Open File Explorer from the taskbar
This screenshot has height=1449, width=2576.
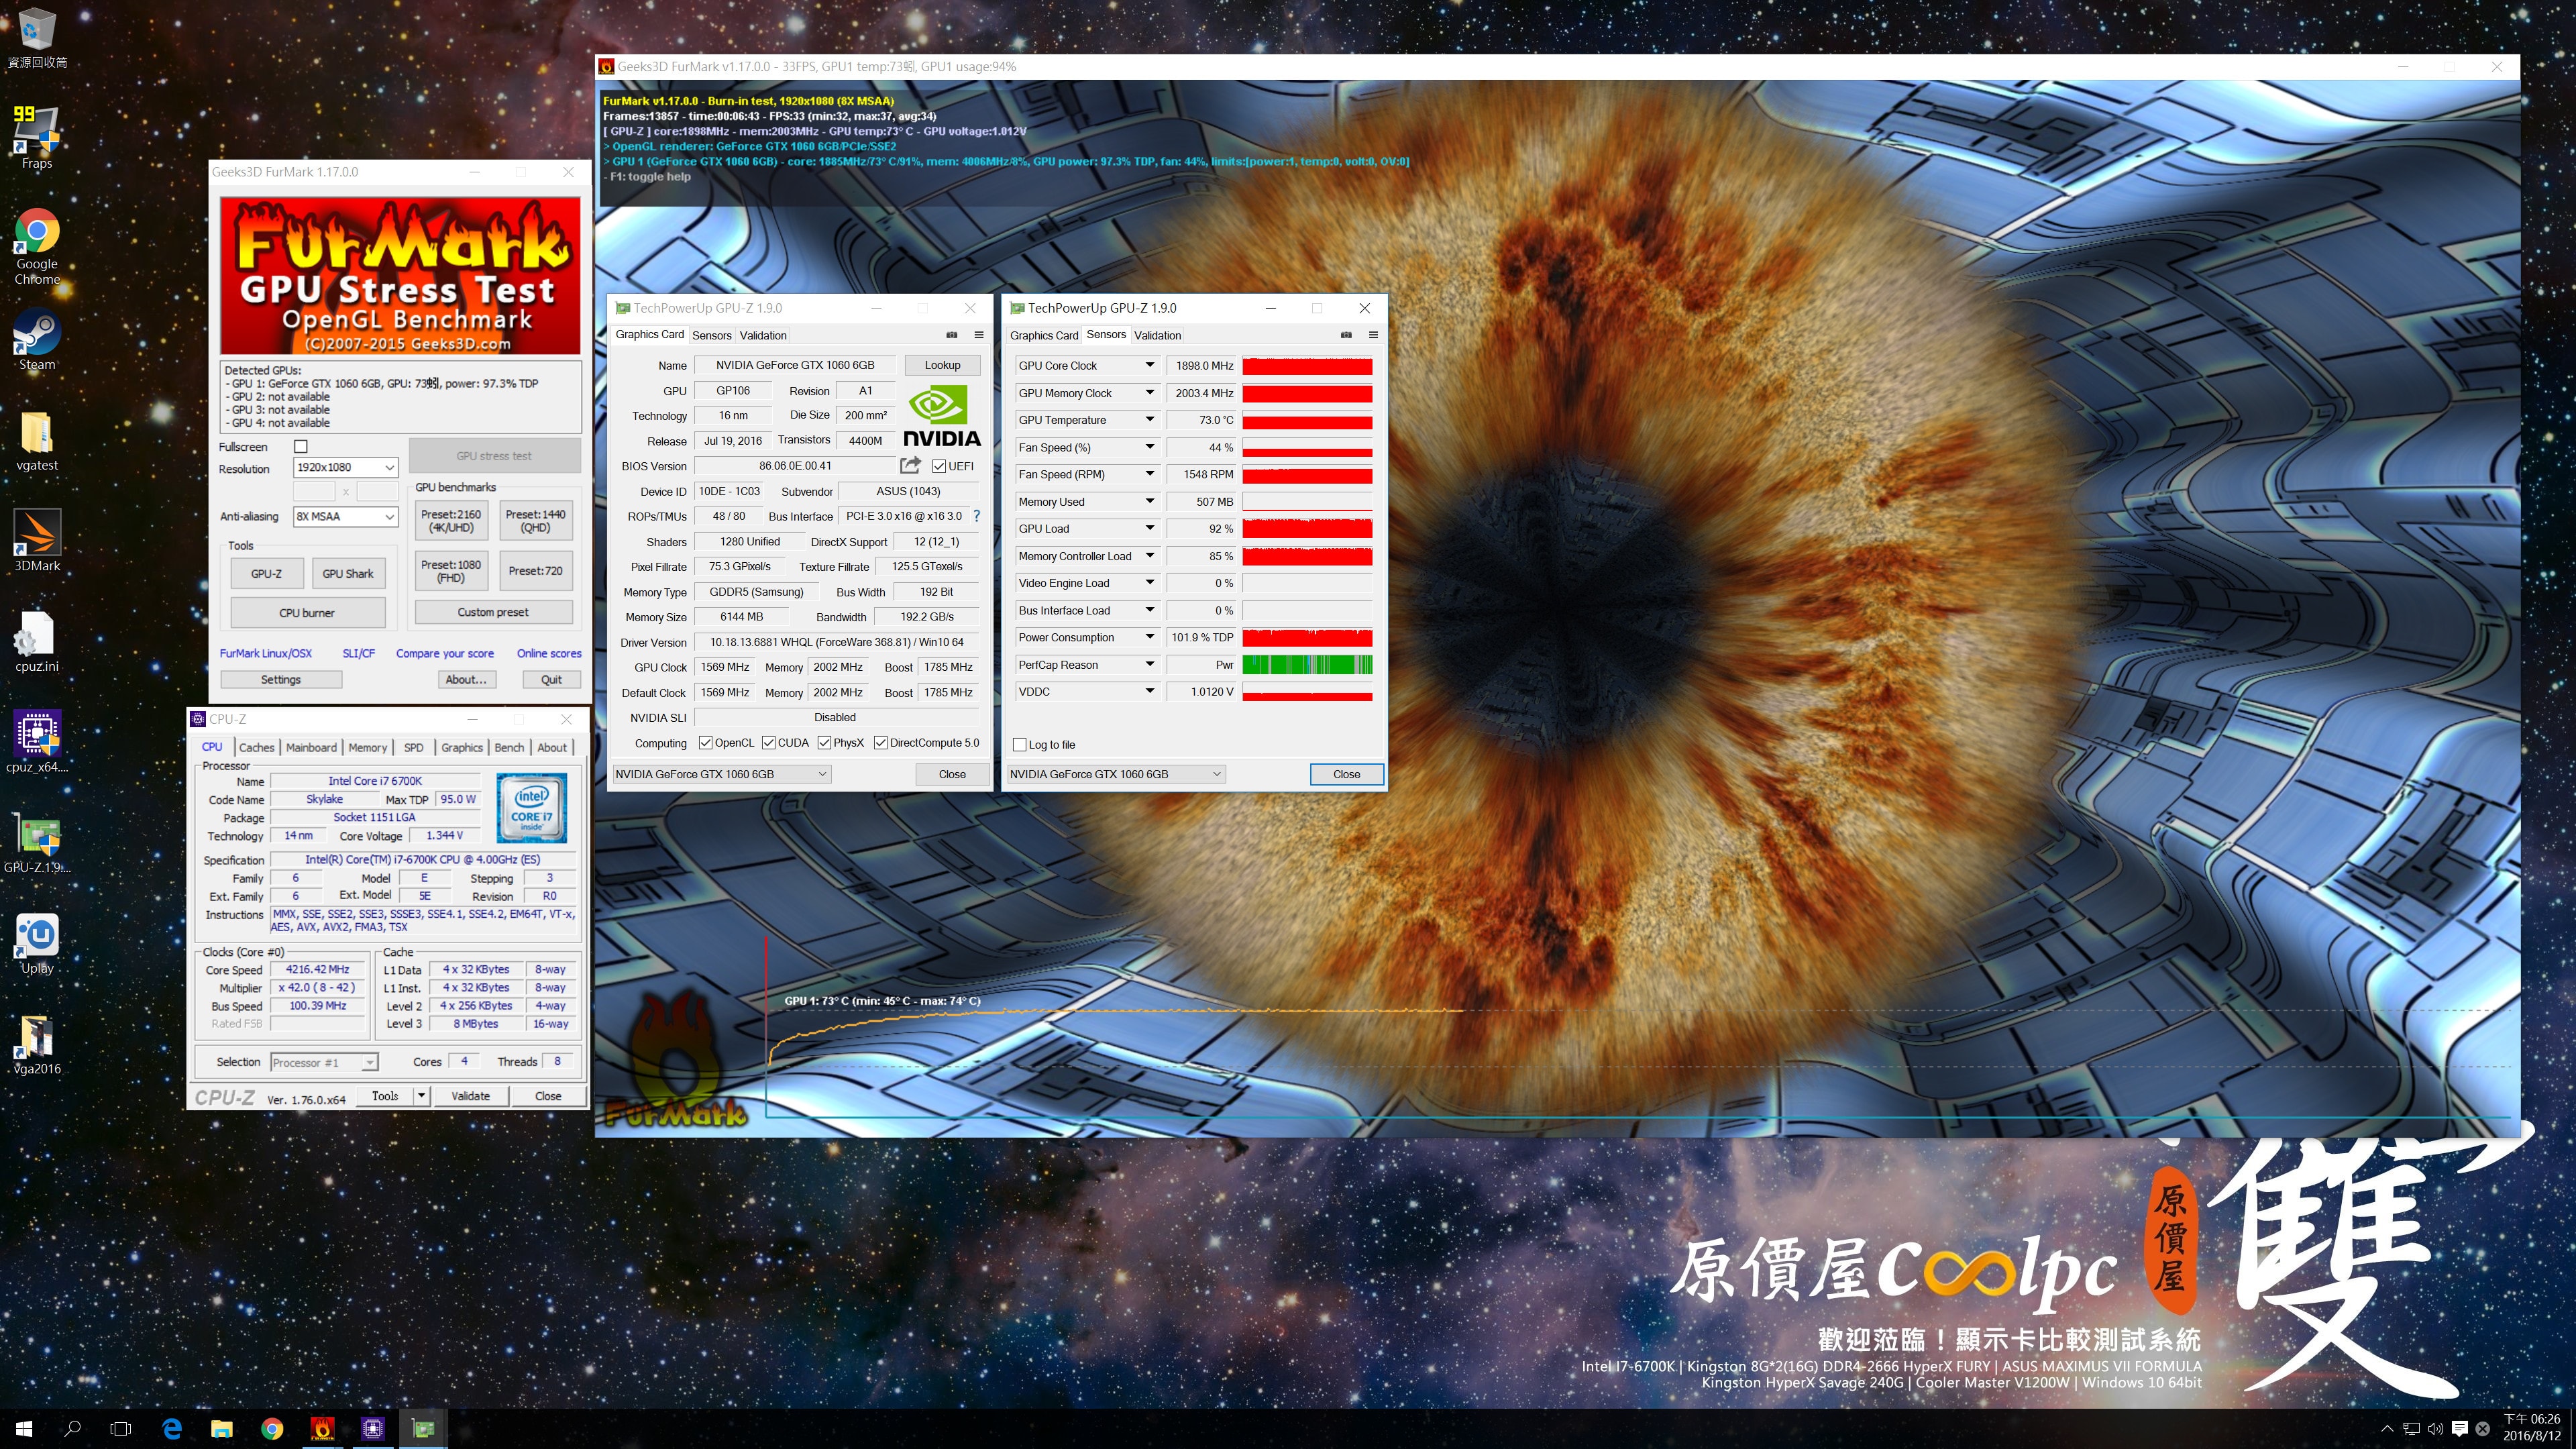[x=222, y=1429]
